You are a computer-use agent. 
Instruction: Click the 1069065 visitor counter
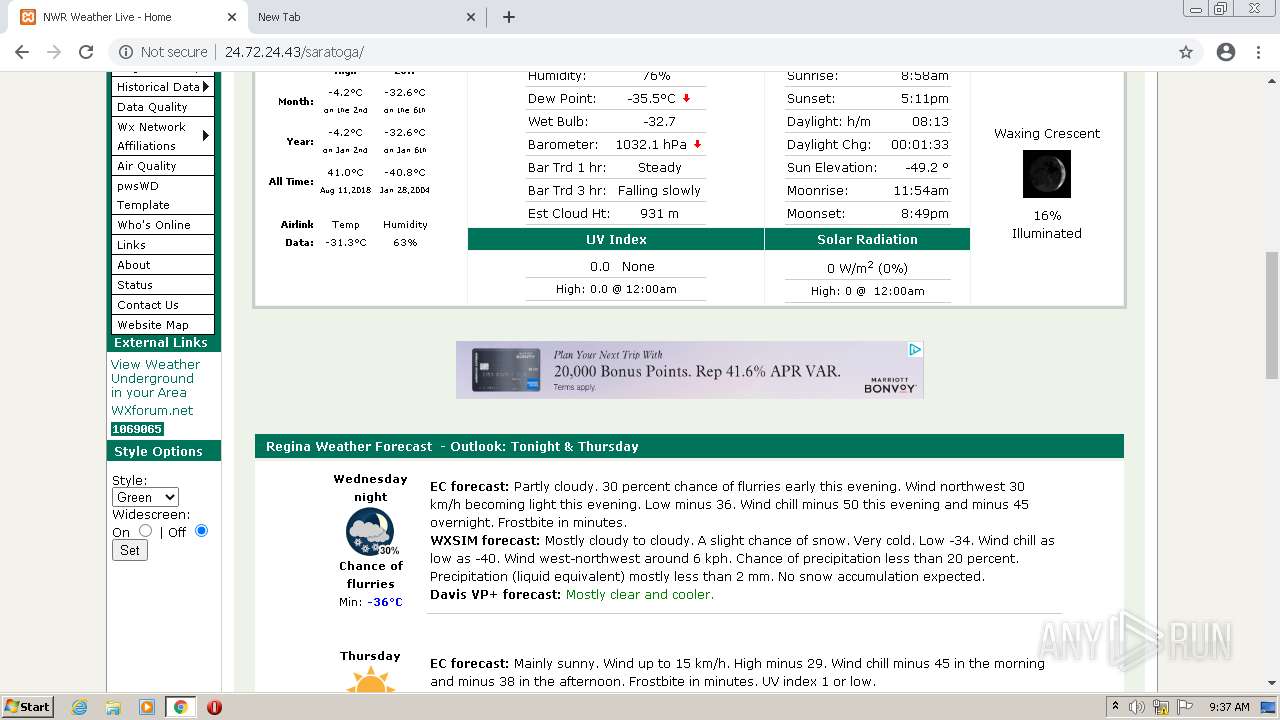click(x=137, y=429)
